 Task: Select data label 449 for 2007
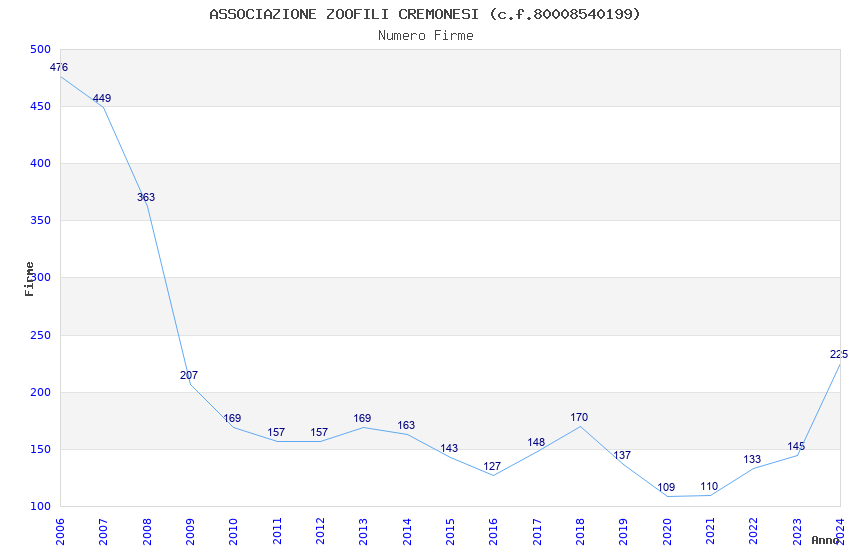pyautogui.click(x=102, y=99)
